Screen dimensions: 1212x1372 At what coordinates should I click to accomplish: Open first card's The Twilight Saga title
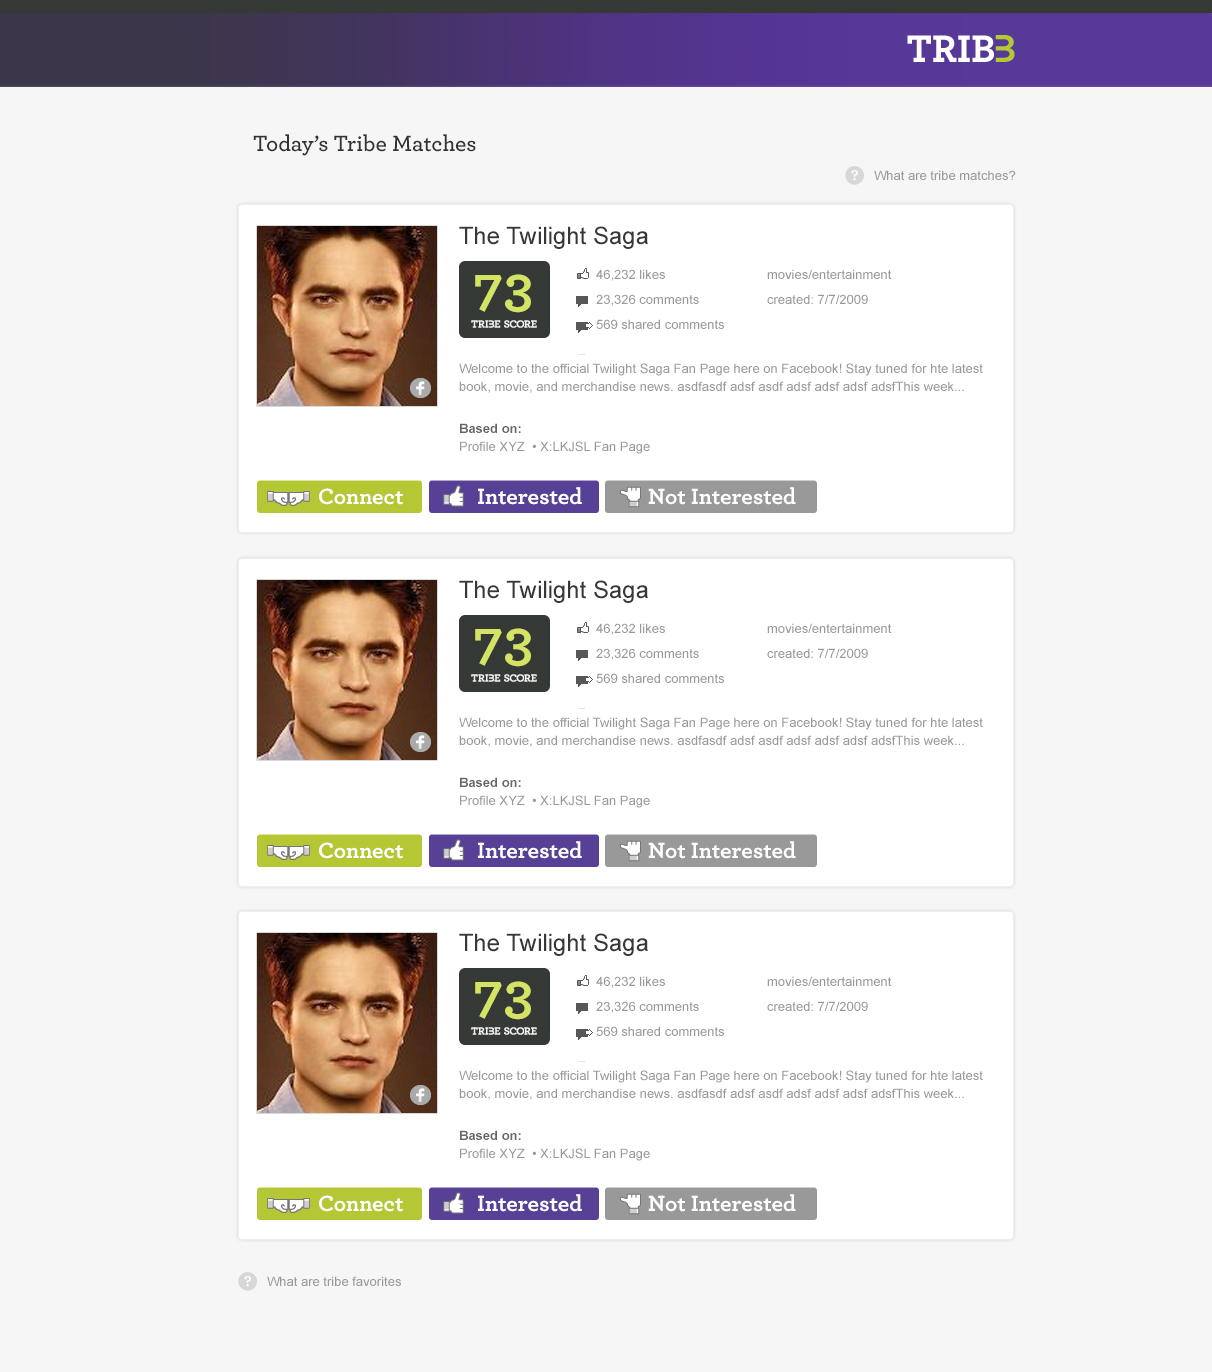click(553, 236)
